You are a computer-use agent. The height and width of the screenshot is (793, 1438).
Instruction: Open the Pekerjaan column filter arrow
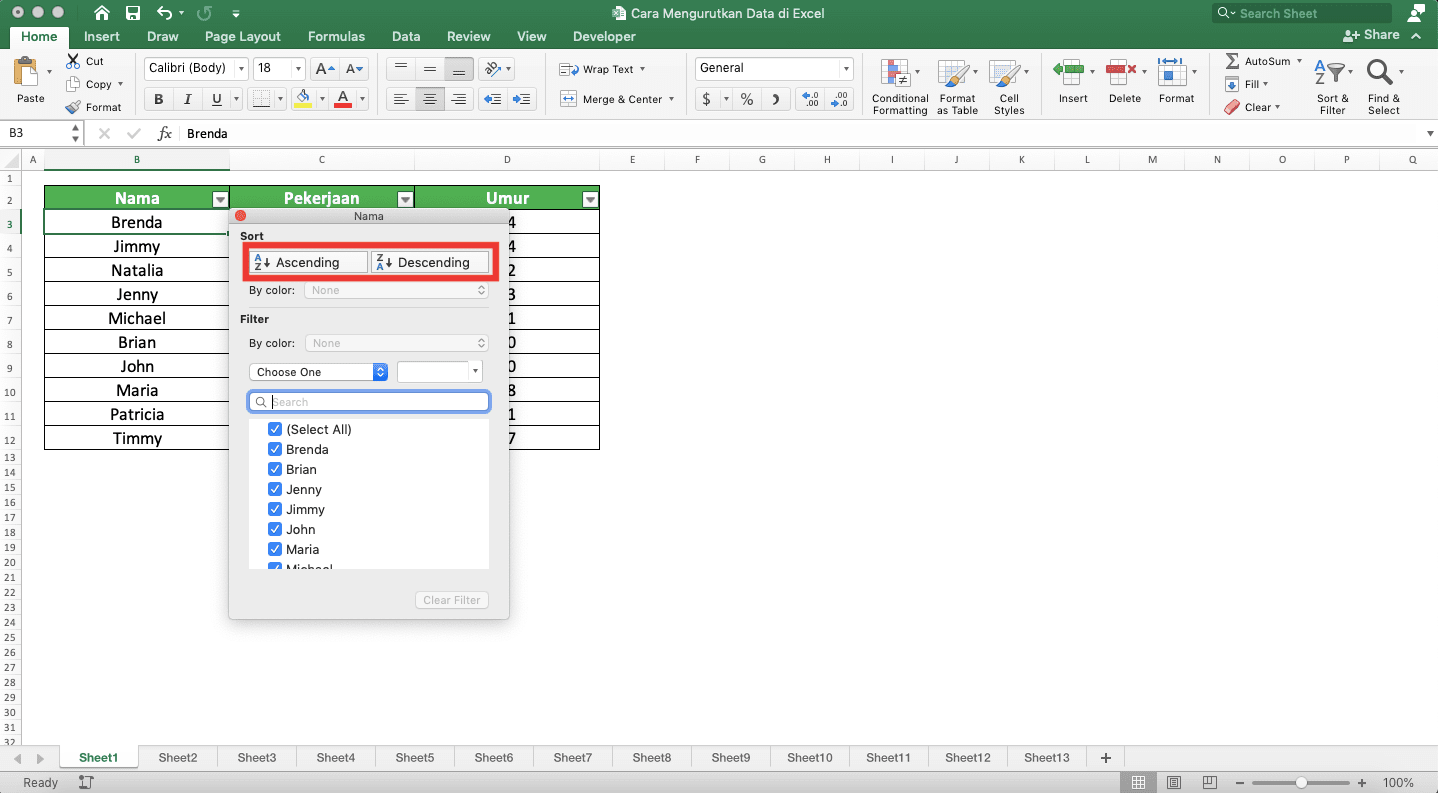pos(405,199)
